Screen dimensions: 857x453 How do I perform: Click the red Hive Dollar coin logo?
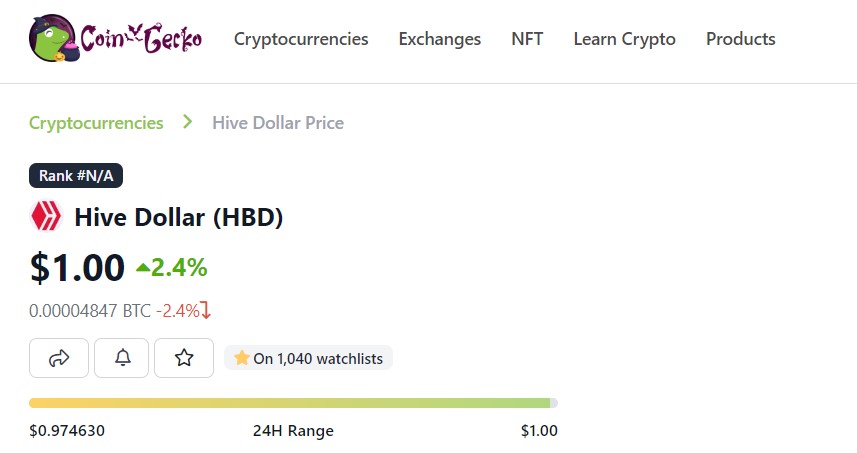click(x=46, y=216)
